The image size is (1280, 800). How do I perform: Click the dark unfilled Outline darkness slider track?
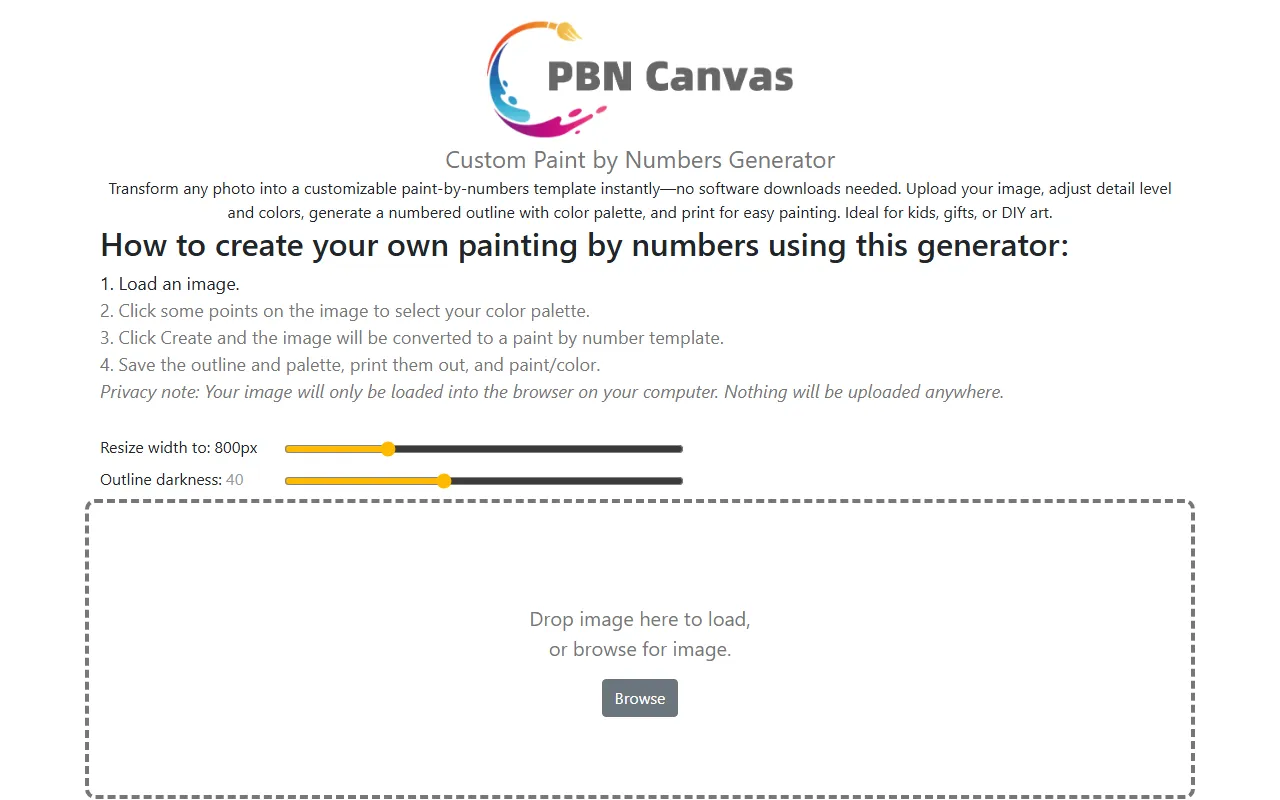565,481
